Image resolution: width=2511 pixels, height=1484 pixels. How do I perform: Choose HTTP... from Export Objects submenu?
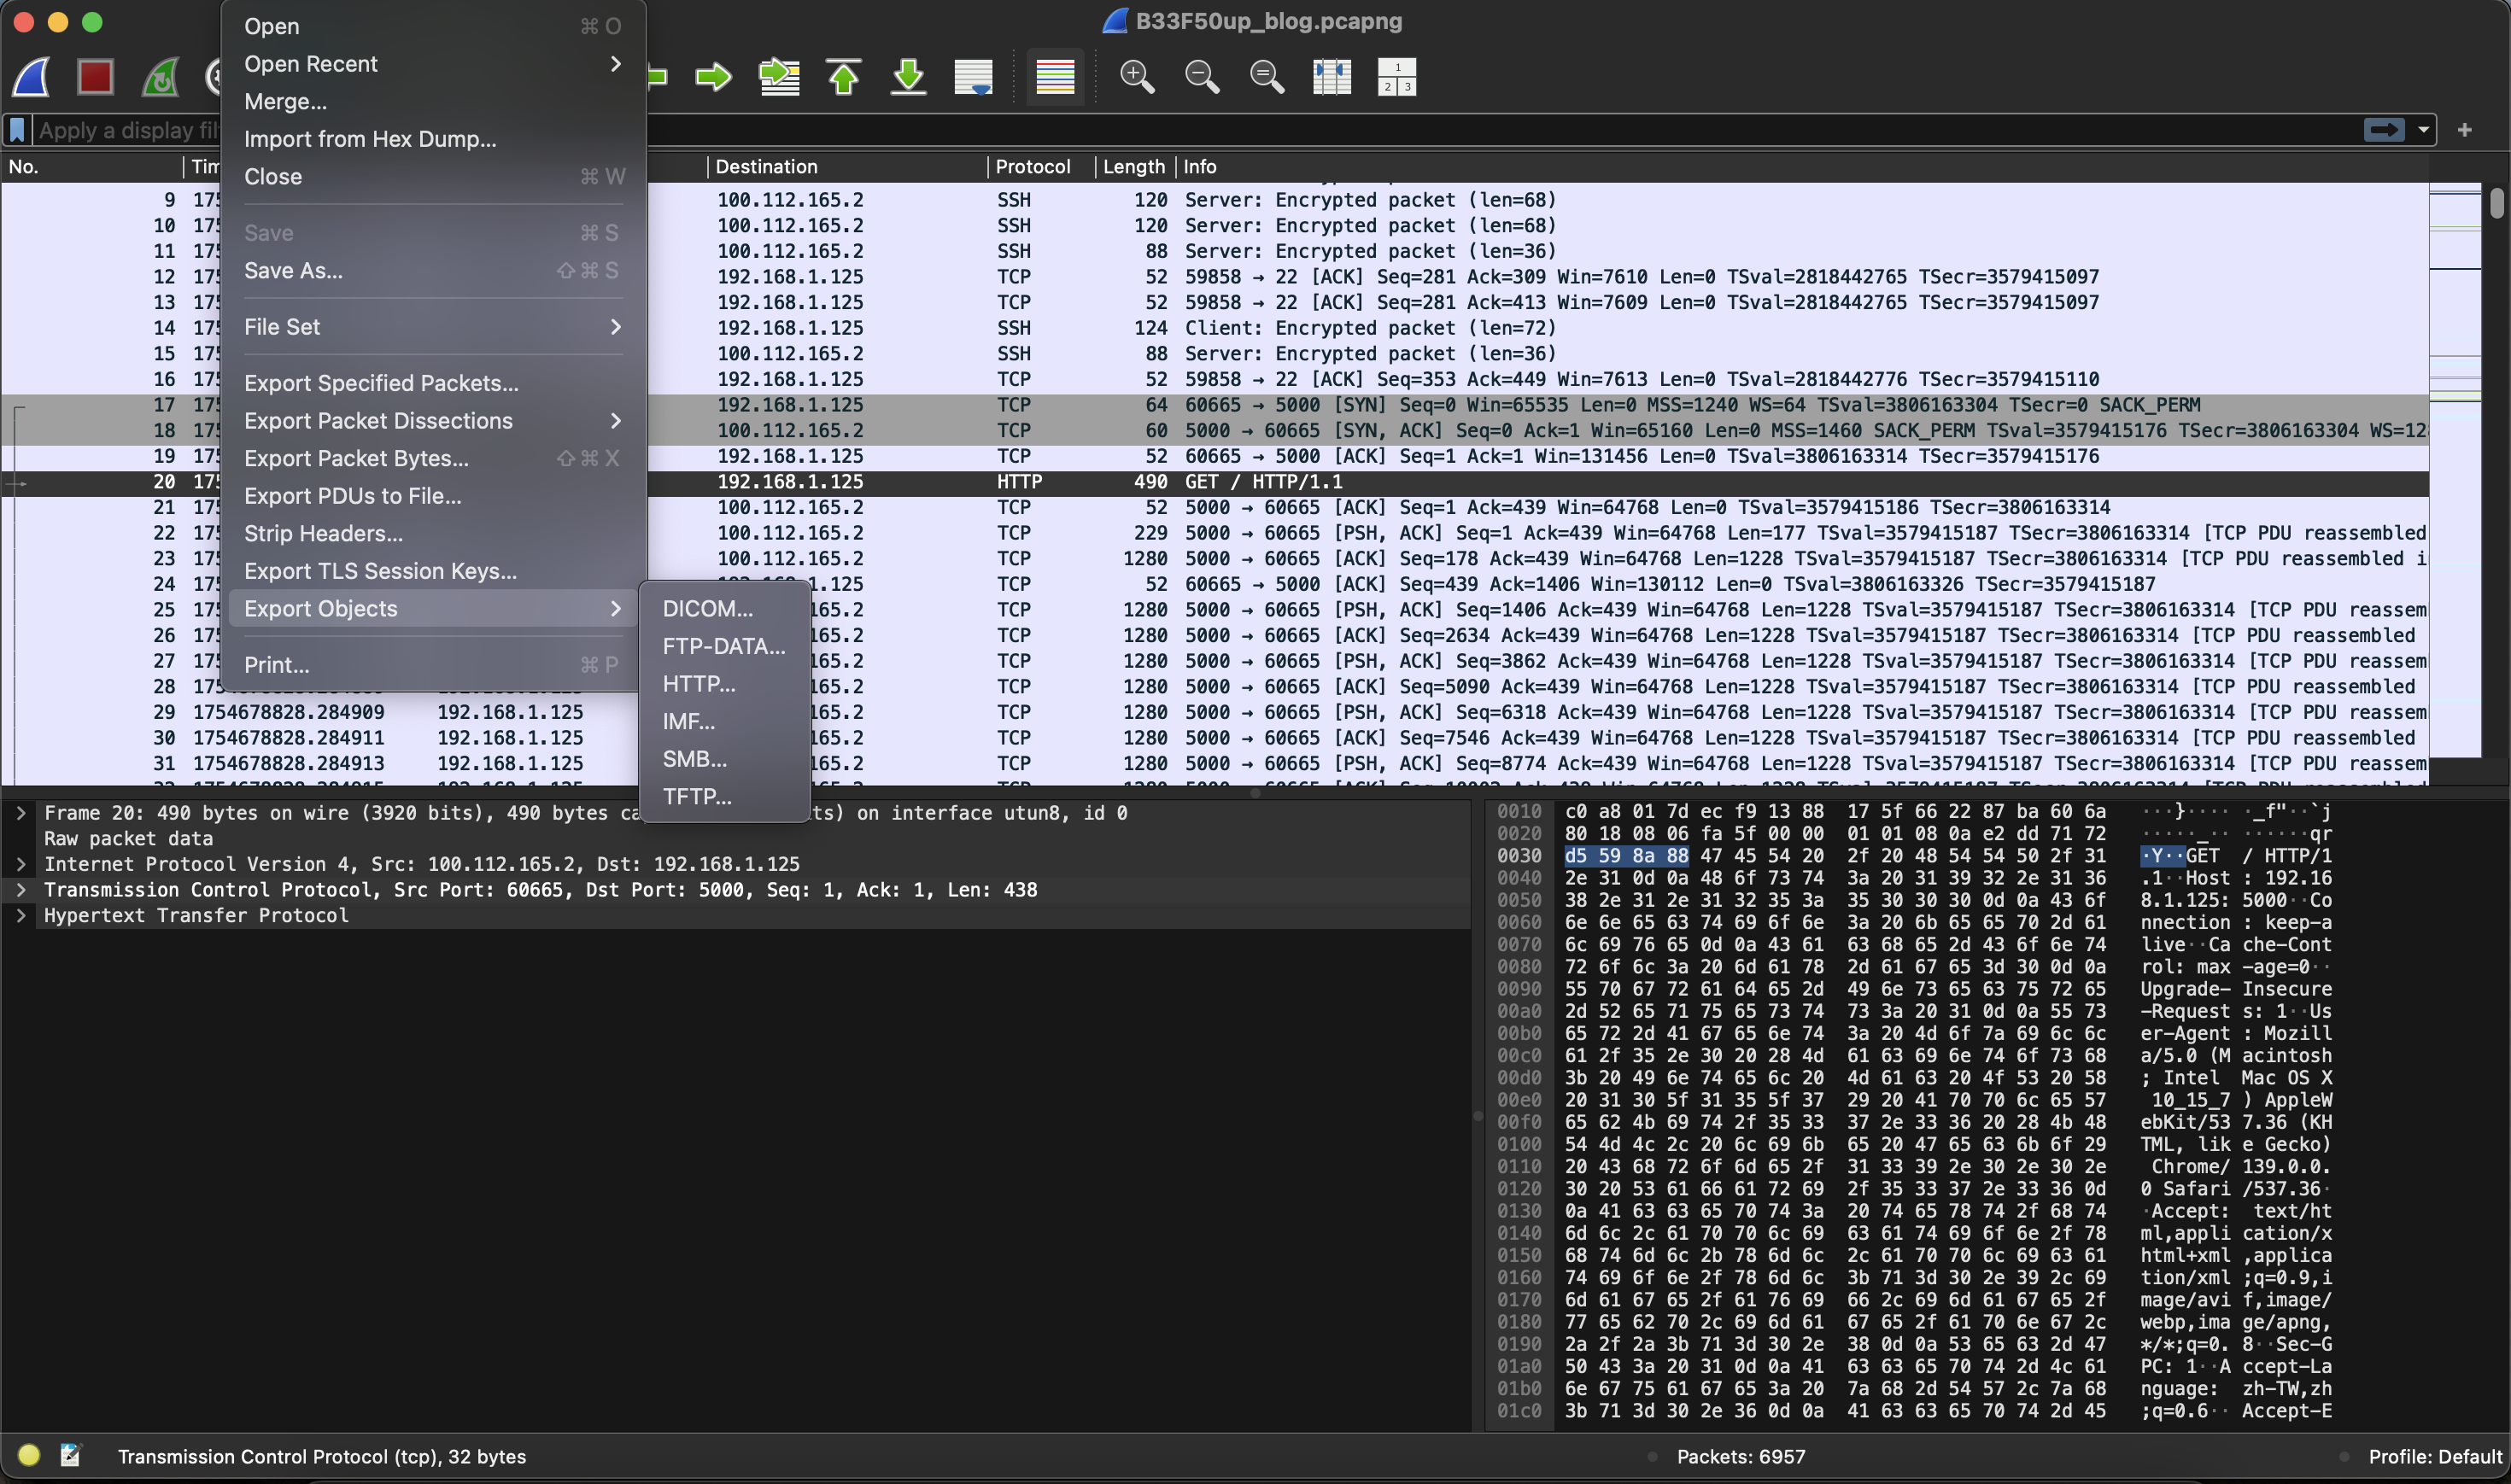click(x=698, y=684)
